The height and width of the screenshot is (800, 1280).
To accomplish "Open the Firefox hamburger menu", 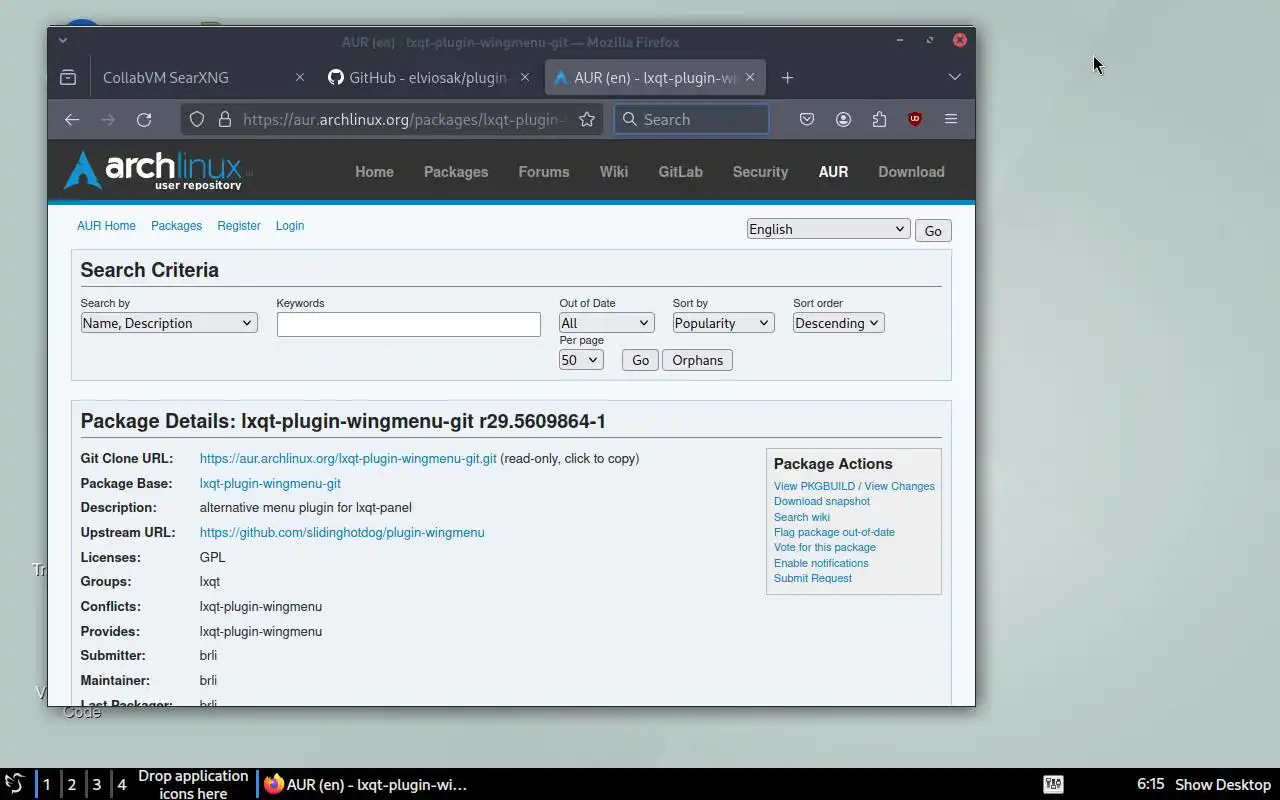I will click(951, 119).
